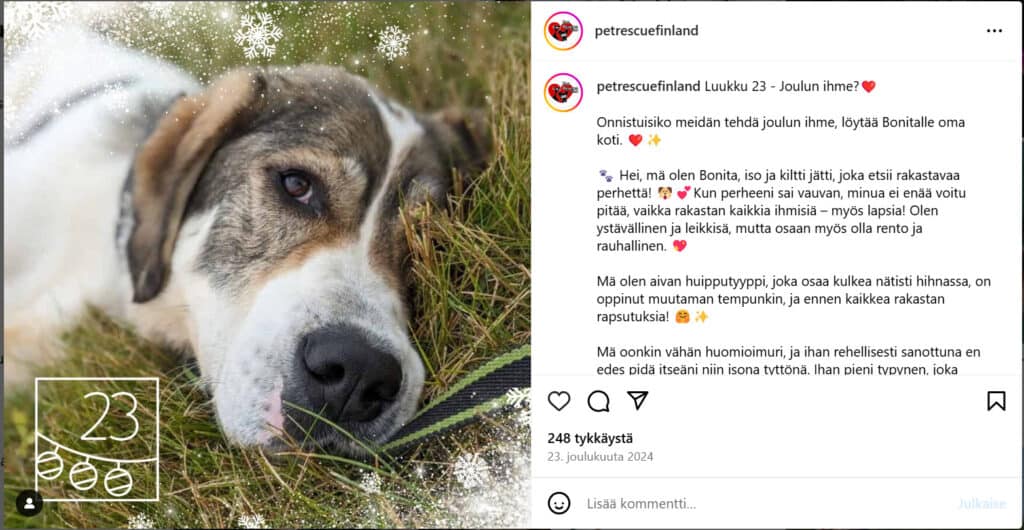Image resolution: width=1024 pixels, height=530 pixels.
Task: Open emoji picker smiley icon
Action: tap(559, 503)
